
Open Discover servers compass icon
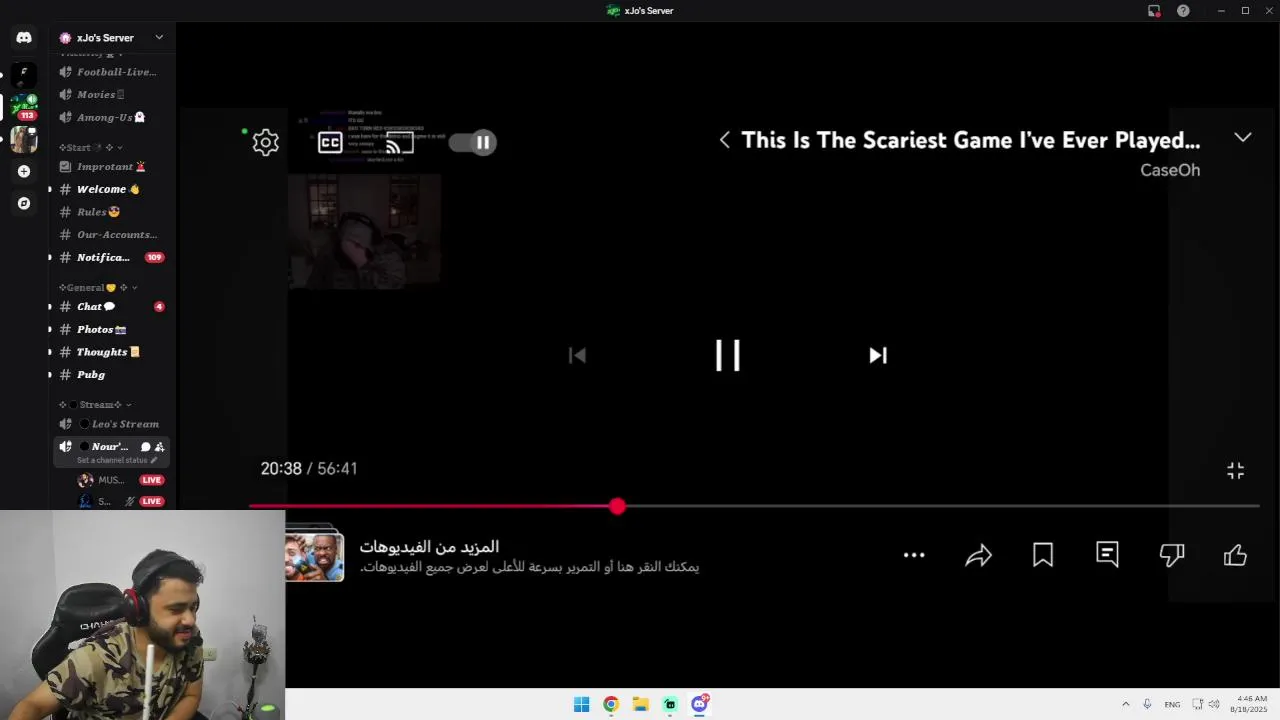pyautogui.click(x=24, y=203)
